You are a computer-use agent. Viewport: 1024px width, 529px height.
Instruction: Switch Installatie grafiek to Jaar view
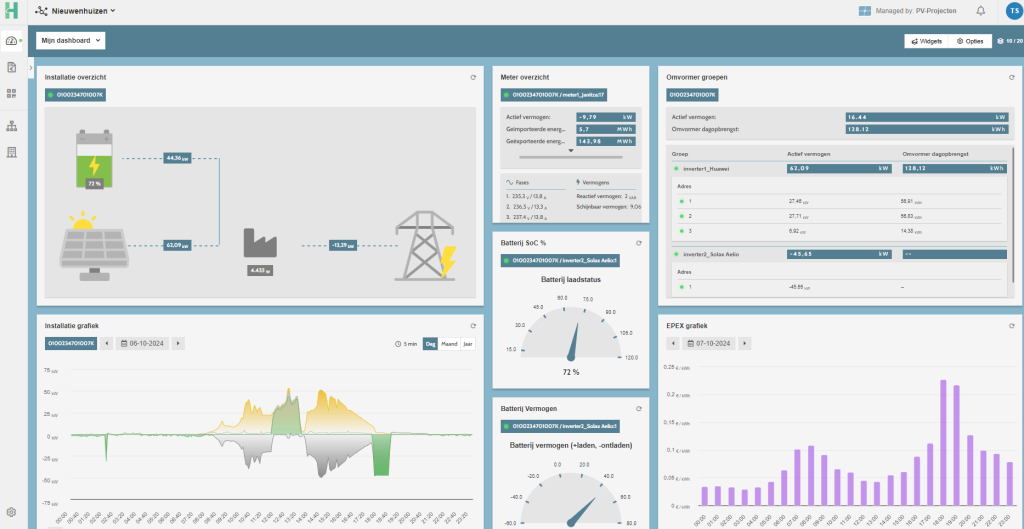(467, 344)
